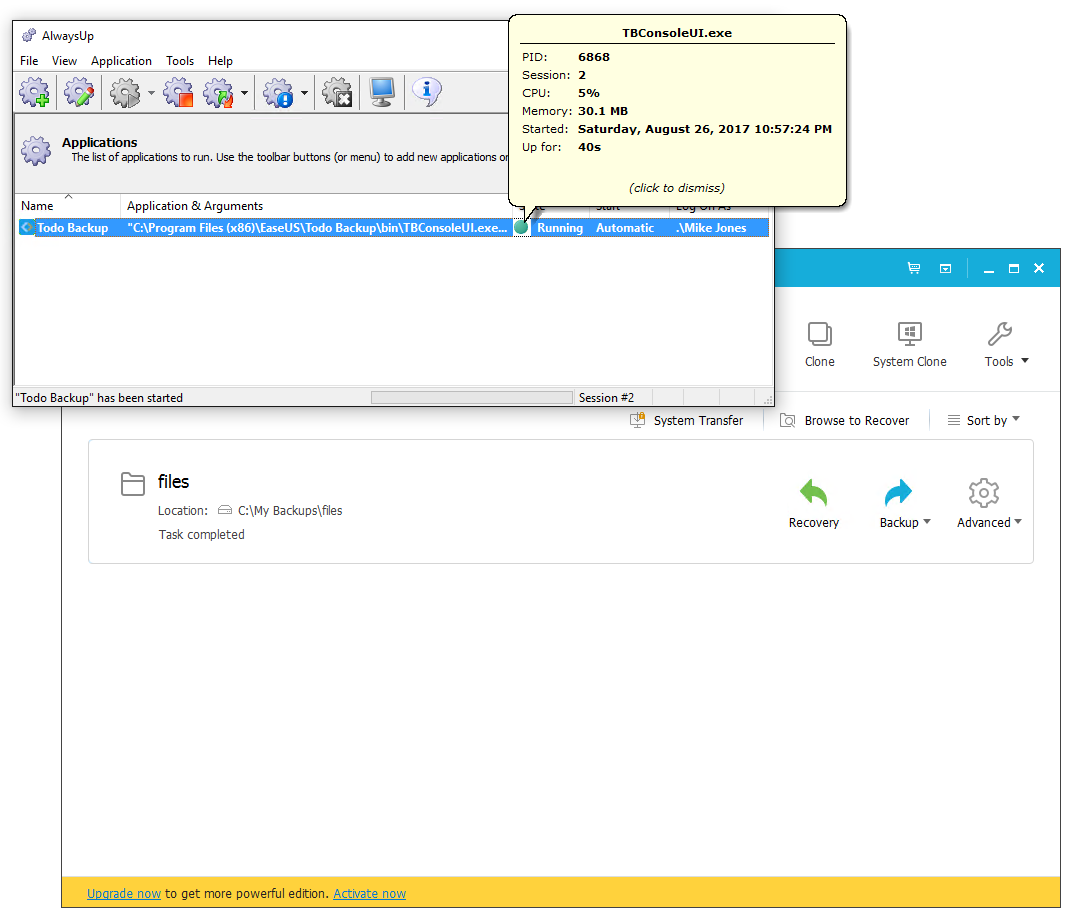Screen dimensions: 1072x915
Task: Click the computer monitor toolbar icon in AlwaysUp
Action: click(x=381, y=92)
